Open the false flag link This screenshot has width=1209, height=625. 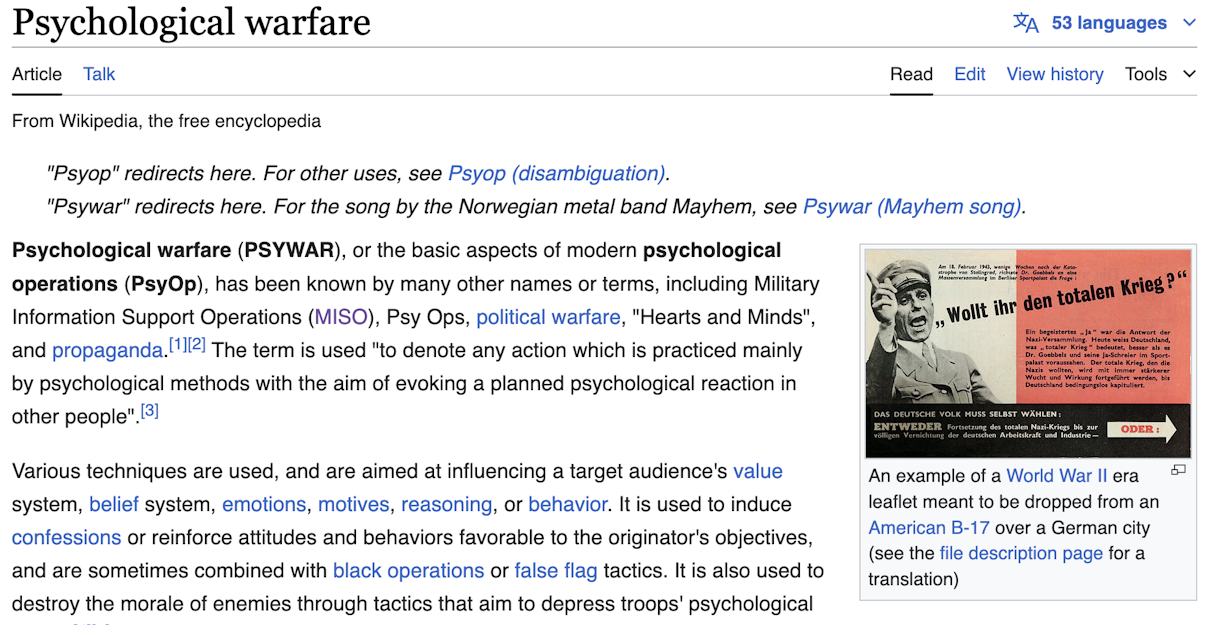(556, 571)
